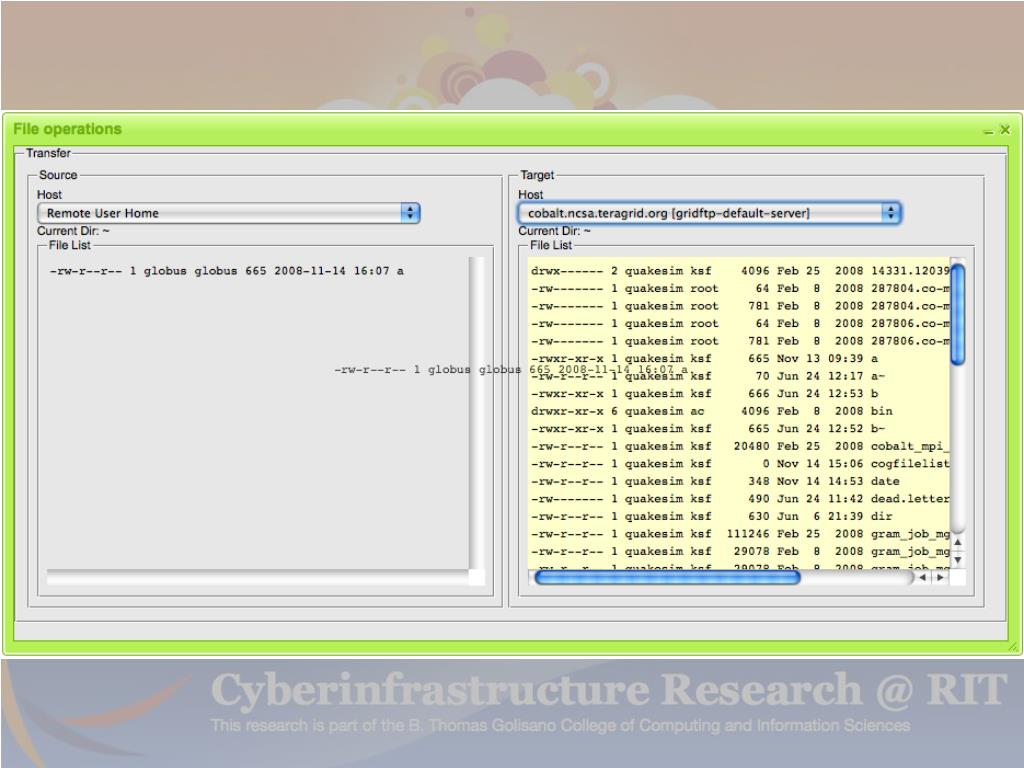Open the Target Host dropdown cobalt.ncsa.teragrid.org
Image resolution: width=1024 pixels, height=768 pixels.
(x=709, y=213)
